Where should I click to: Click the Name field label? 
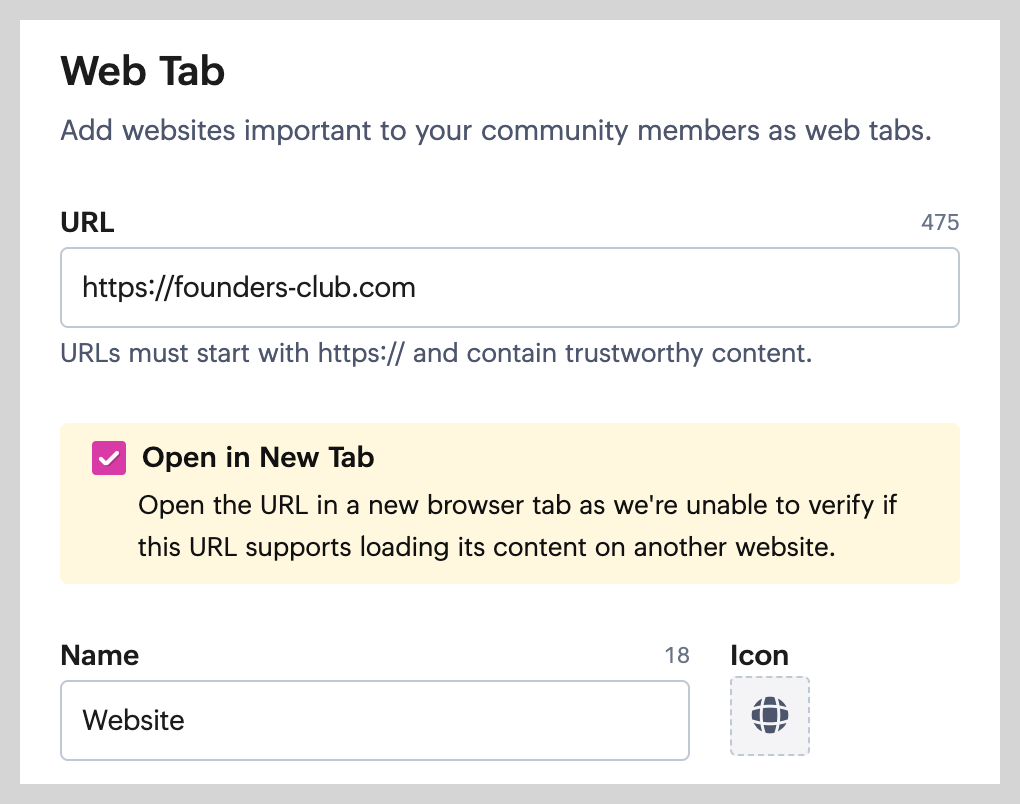point(100,655)
